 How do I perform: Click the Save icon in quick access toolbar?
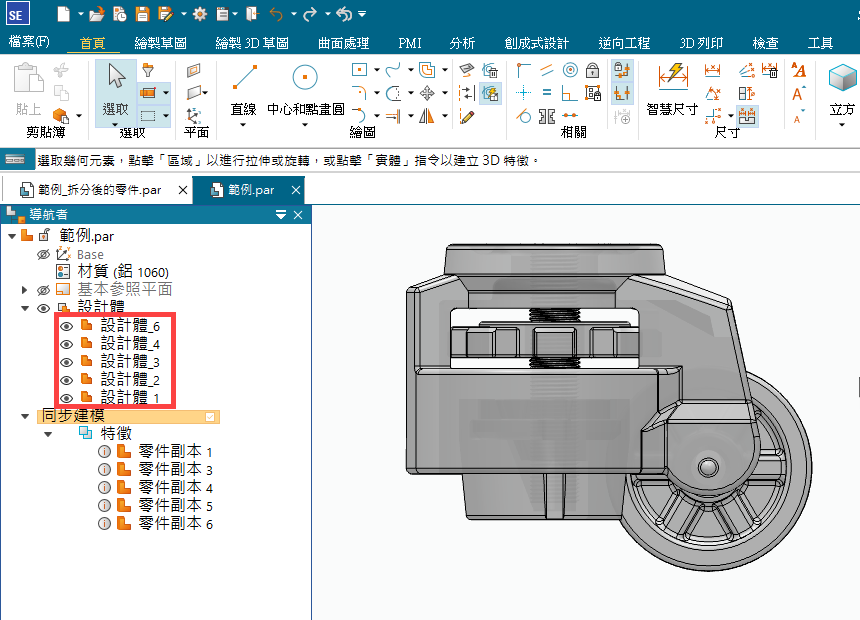142,14
